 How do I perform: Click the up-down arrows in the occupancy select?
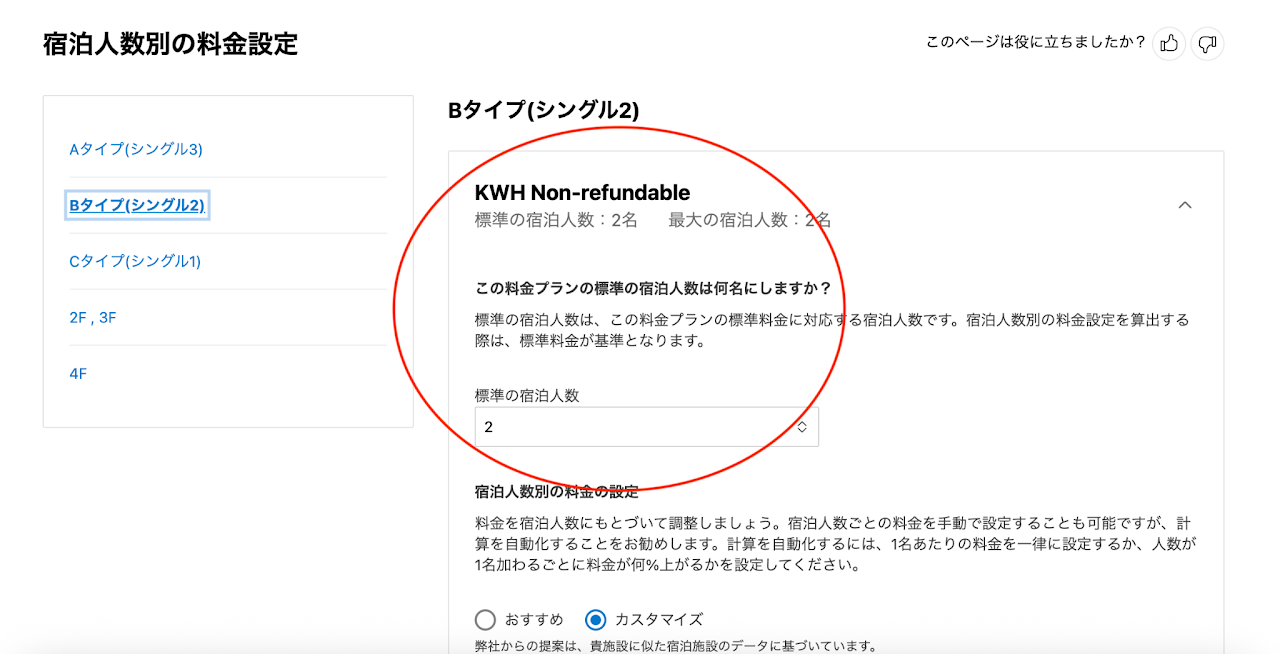click(x=802, y=427)
